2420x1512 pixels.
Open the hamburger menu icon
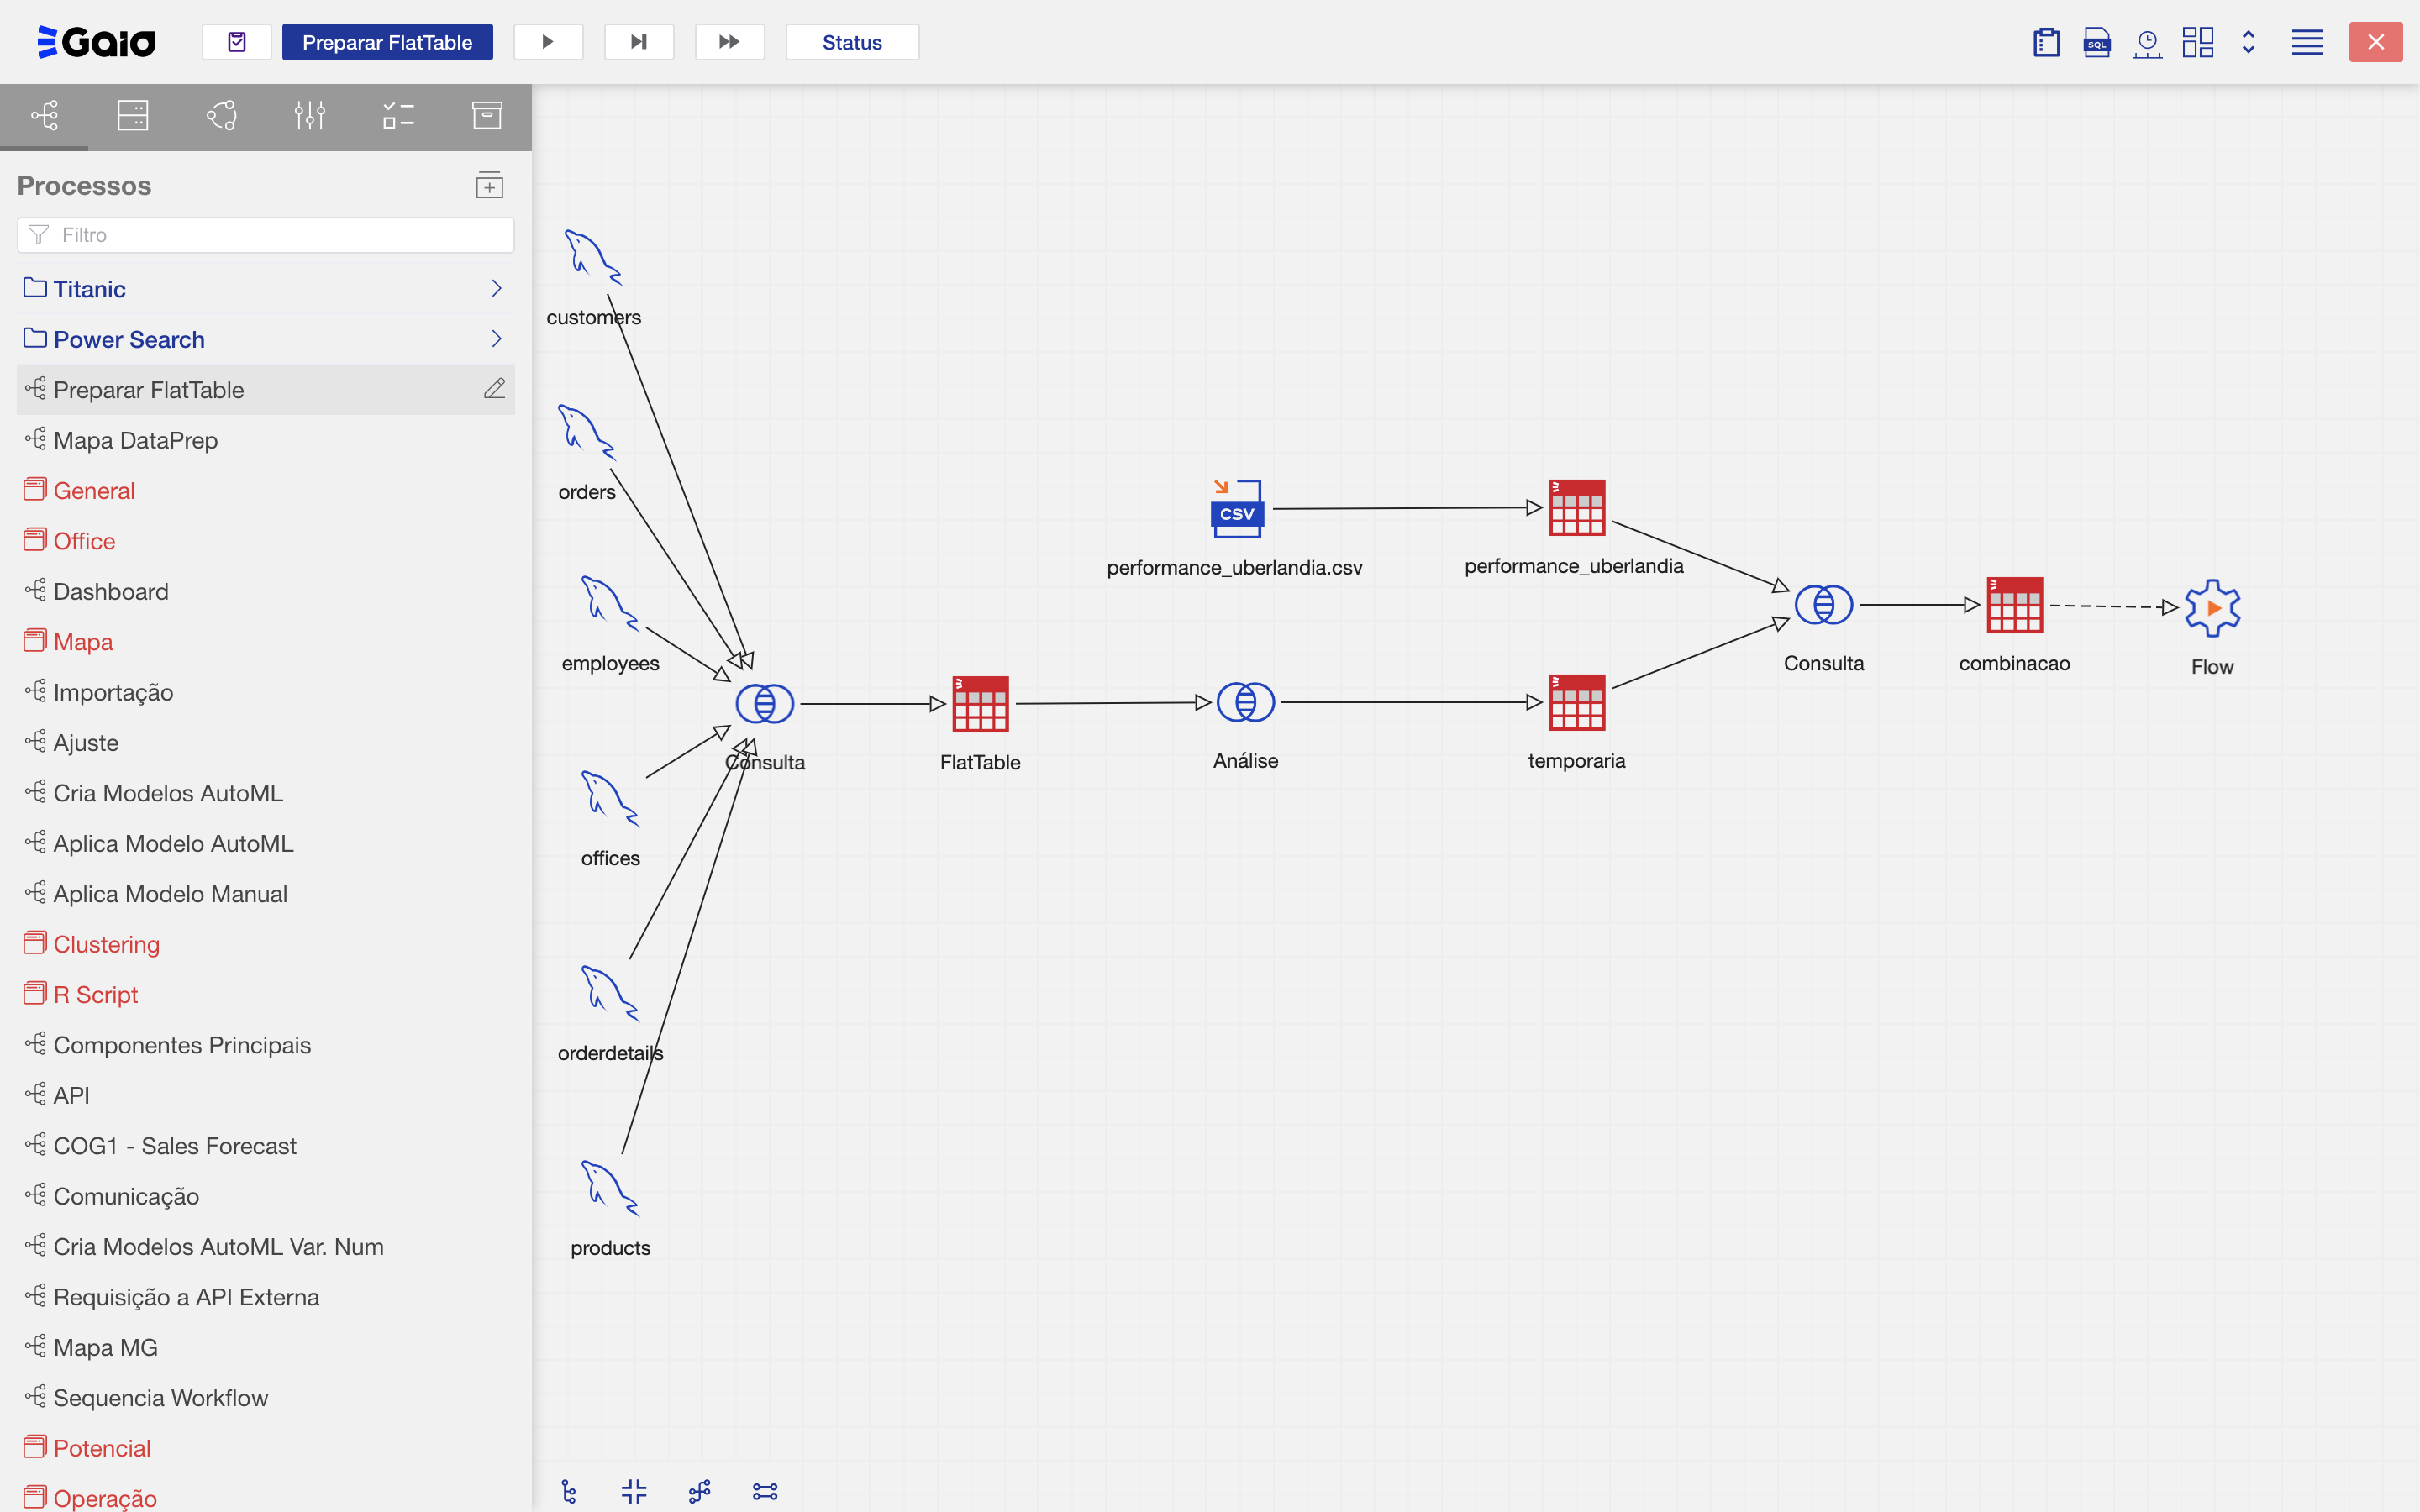(x=2307, y=42)
